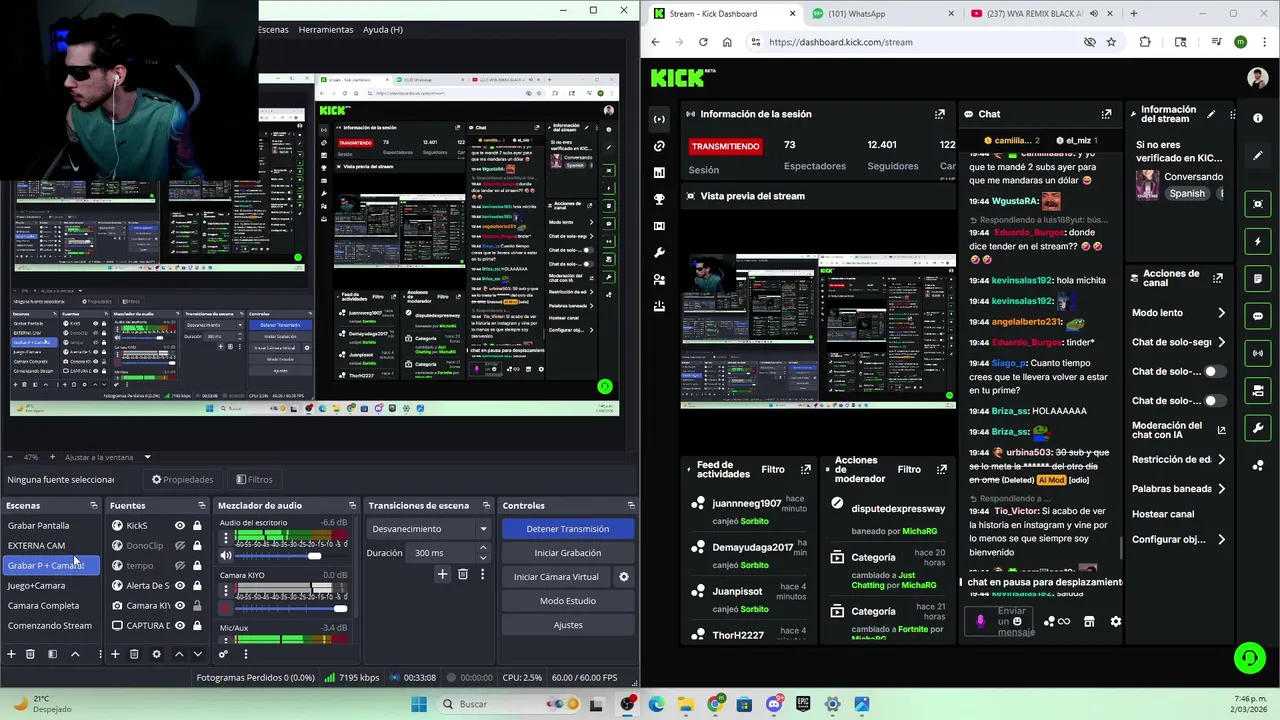Mute the Audio del escritorio speaker
This screenshot has width=1280, height=720.
[x=225, y=555]
